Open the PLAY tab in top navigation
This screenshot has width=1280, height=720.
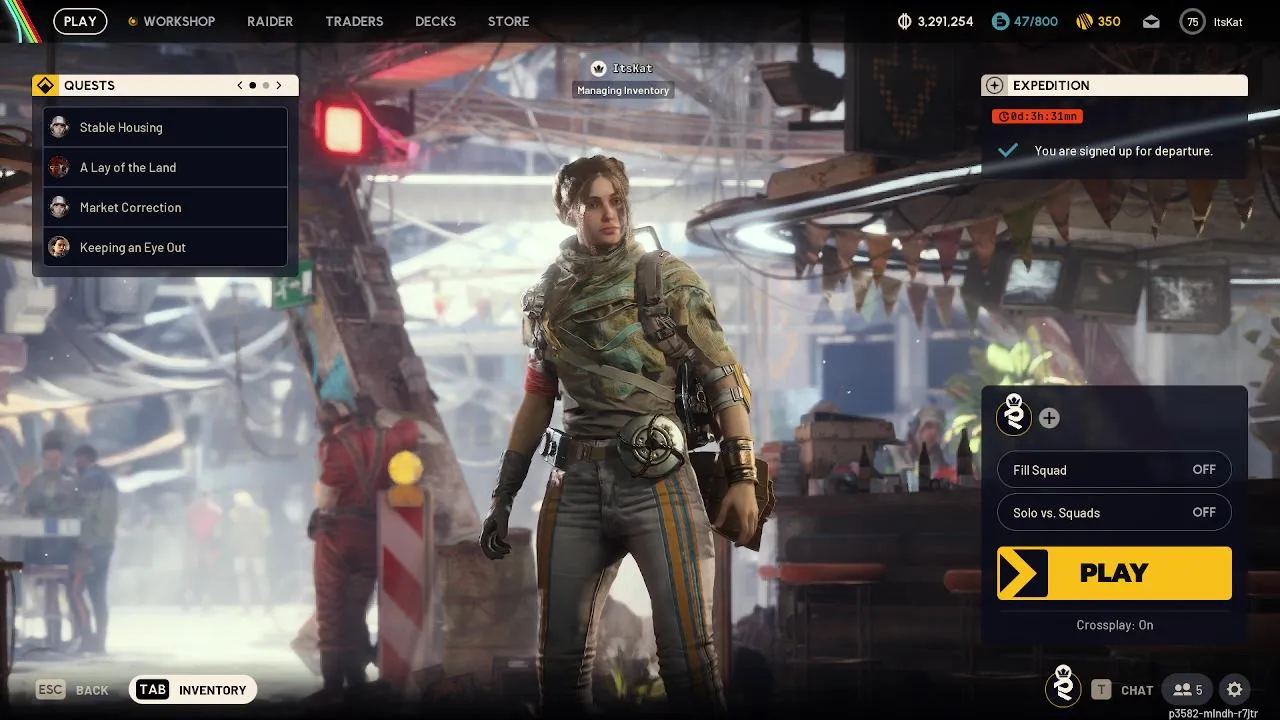pyautogui.click(x=80, y=21)
